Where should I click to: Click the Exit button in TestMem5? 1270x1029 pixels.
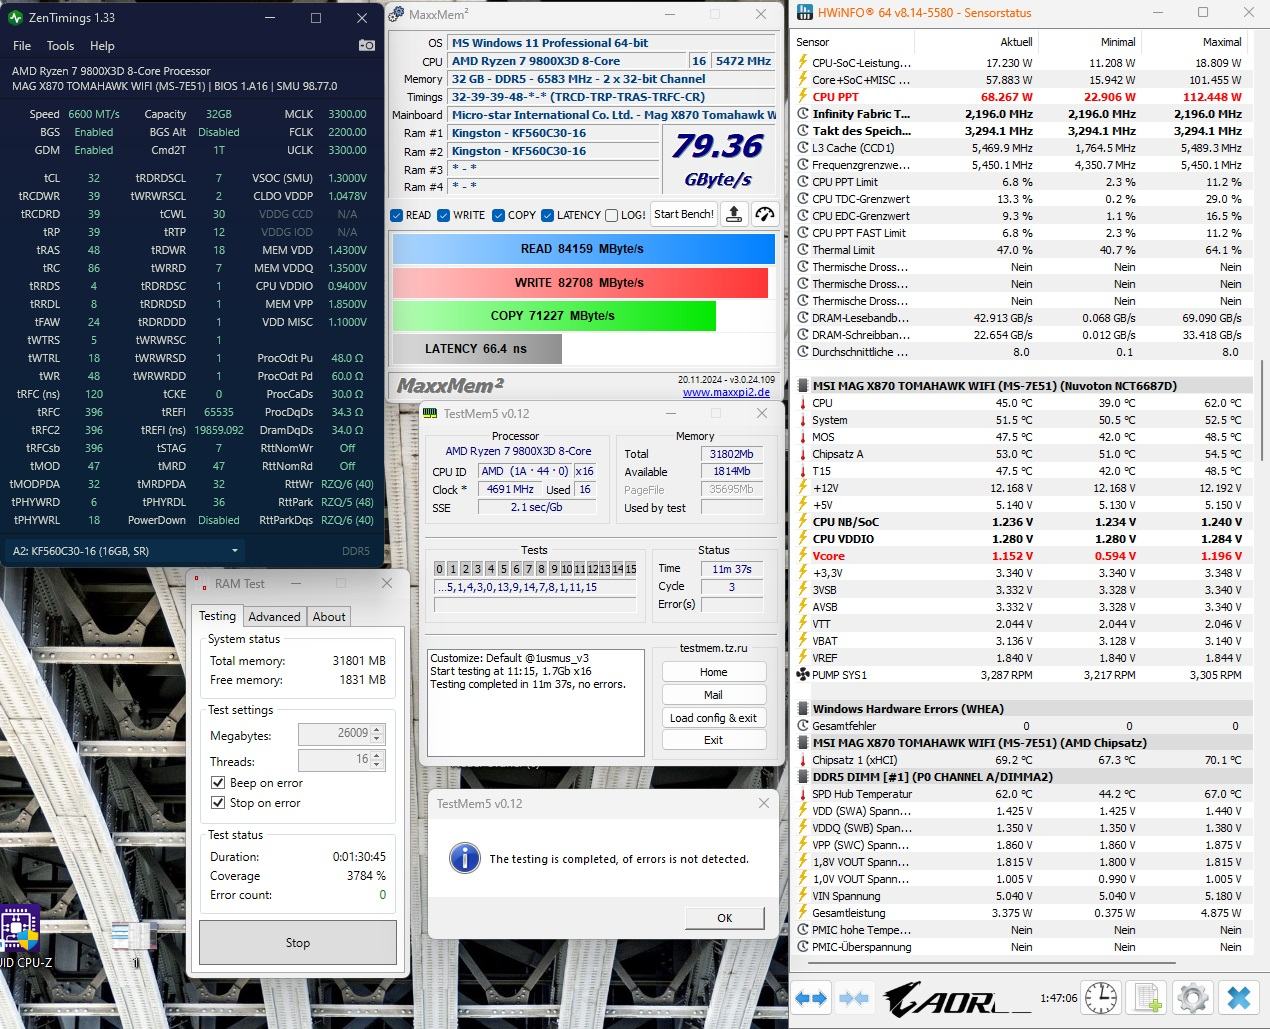tap(713, 740)
